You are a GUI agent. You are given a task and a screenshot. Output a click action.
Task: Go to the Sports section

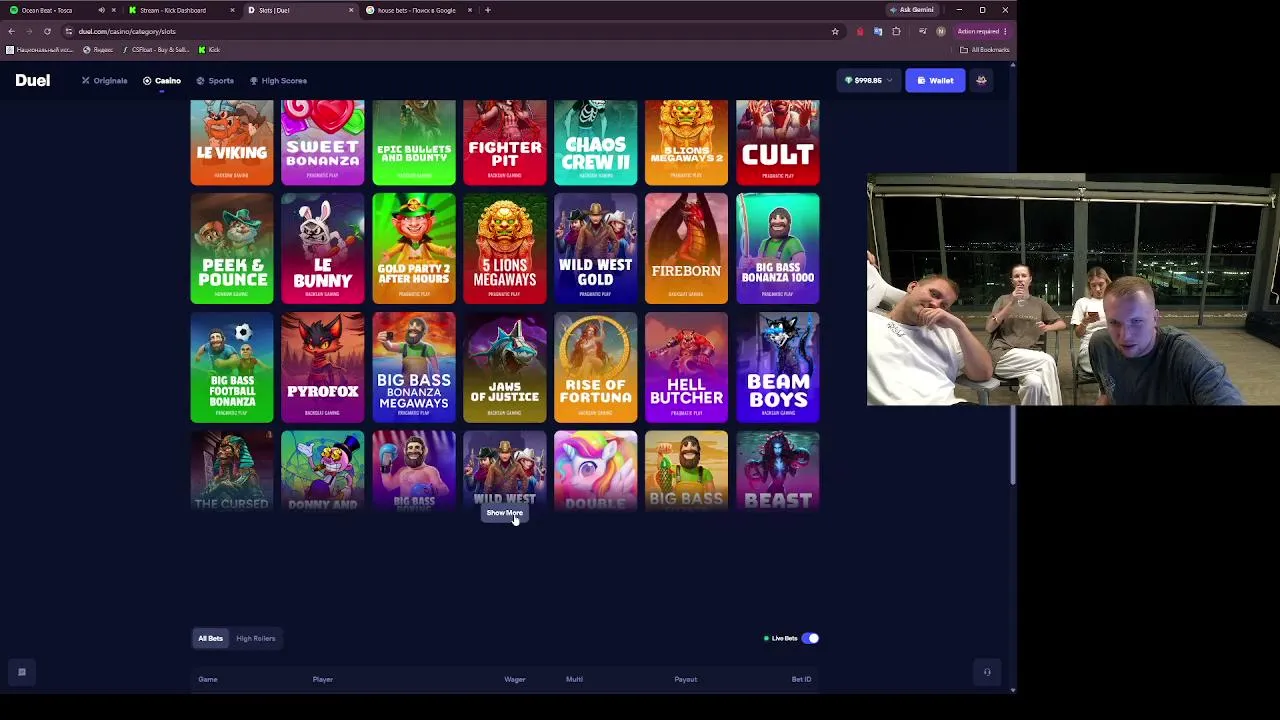215,80
